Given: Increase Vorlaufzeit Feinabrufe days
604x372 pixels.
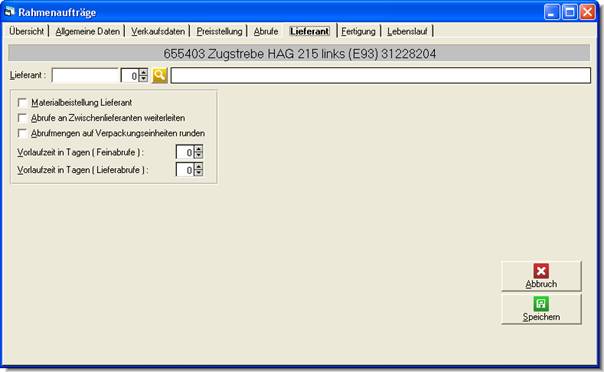Looking at the screenshot, I should [198, 149].
